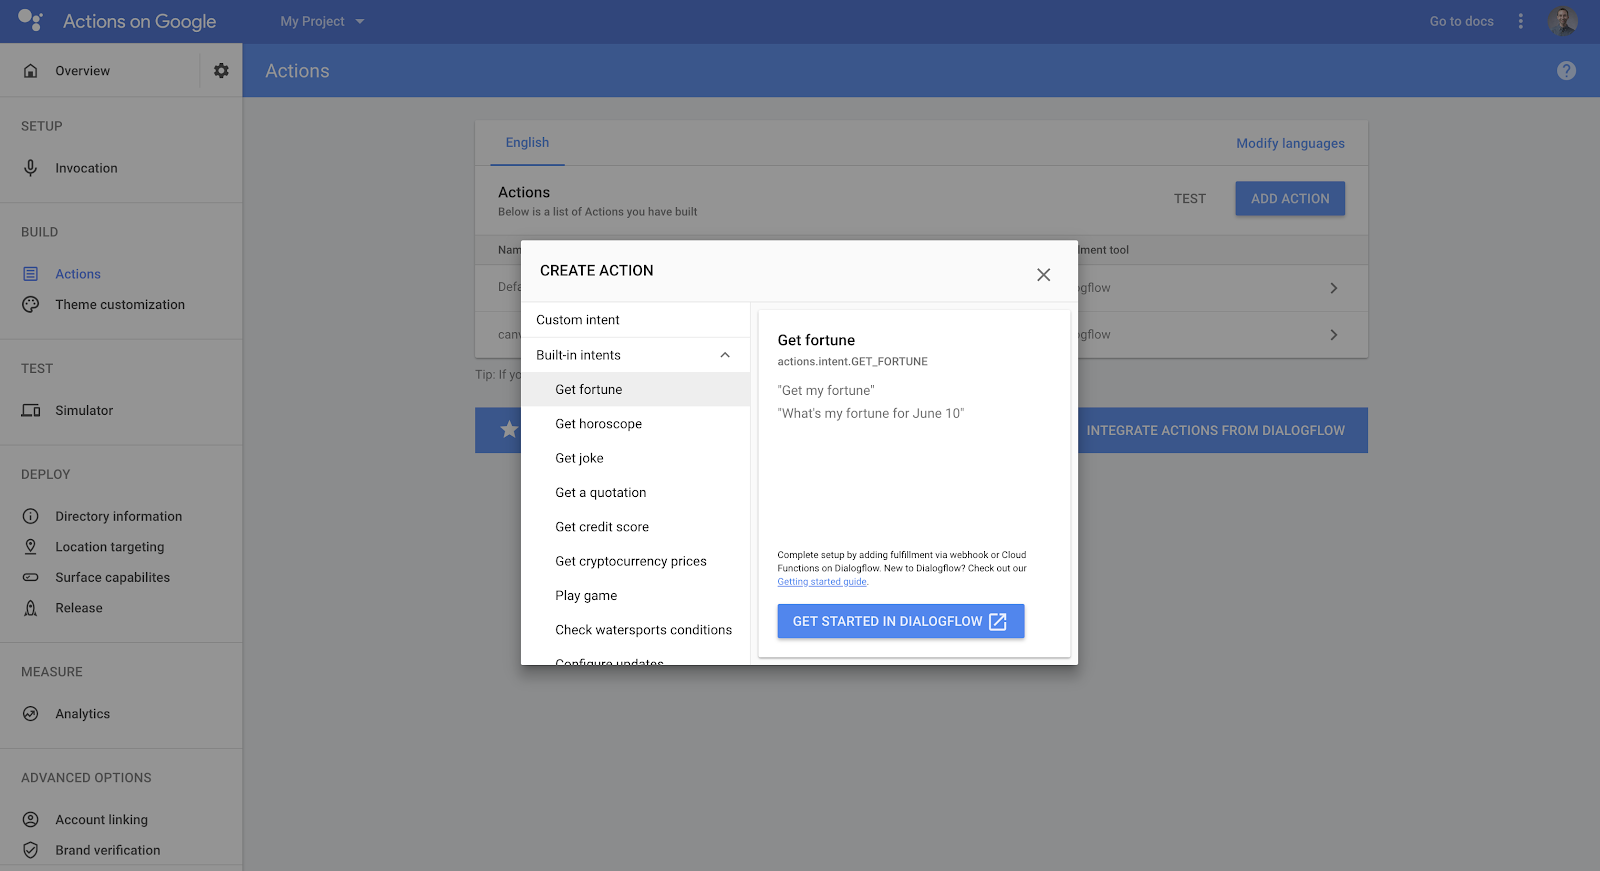Expand the second action row chevron
This screenshot has height=871, width=1600.
(1333, 335)
